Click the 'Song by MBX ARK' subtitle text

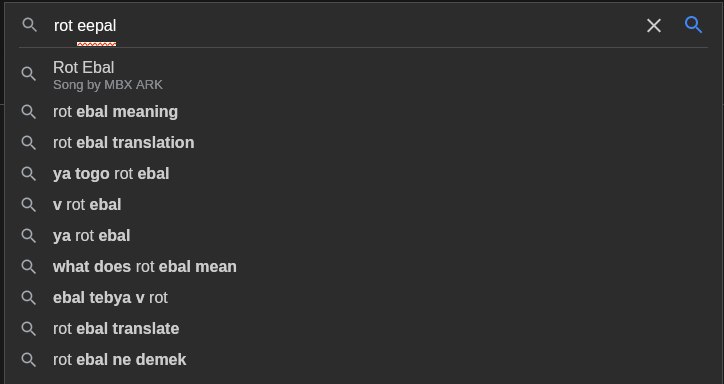[x=108, y=85]
